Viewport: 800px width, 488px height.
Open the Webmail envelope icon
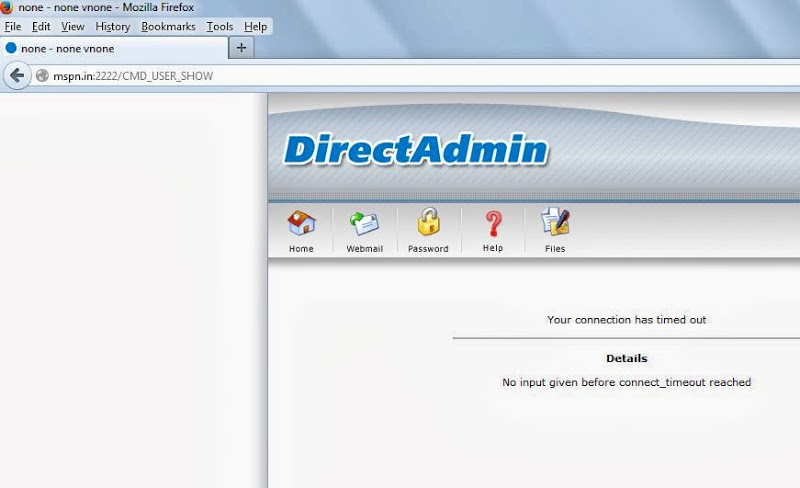pos(364,224)
